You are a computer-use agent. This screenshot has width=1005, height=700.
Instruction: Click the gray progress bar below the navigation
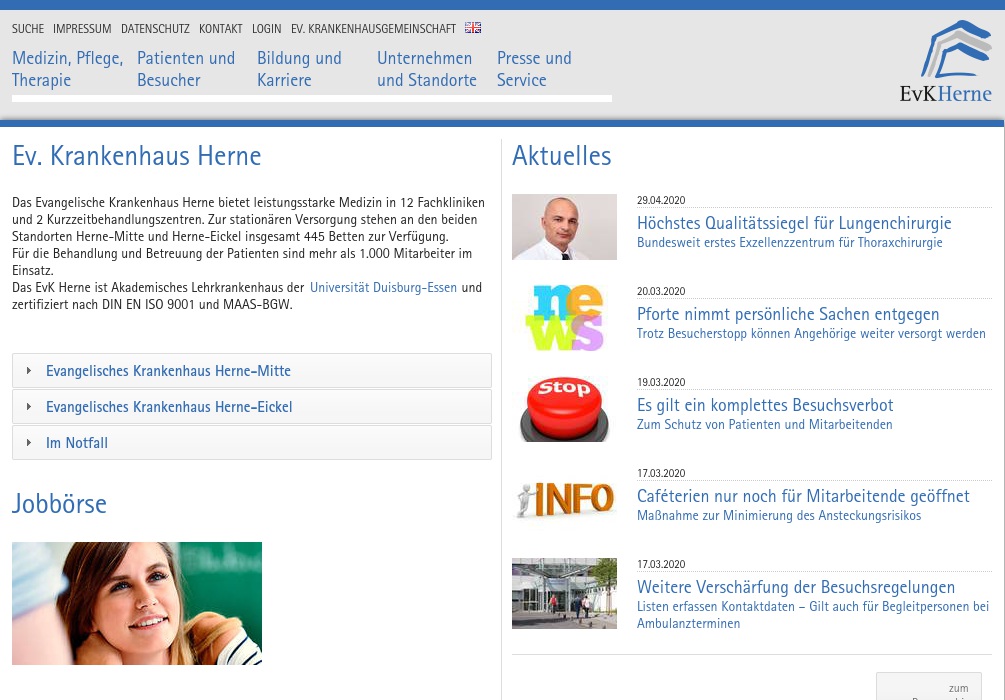[x=312, y=98]
